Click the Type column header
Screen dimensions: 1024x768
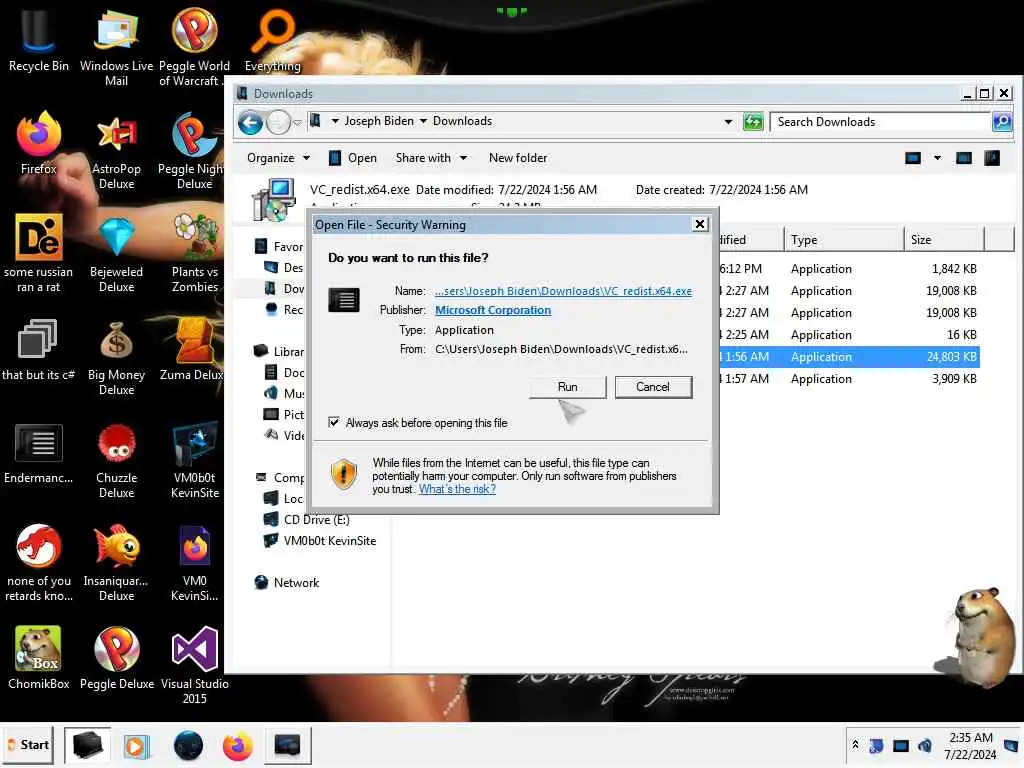[x=843, y=240]
